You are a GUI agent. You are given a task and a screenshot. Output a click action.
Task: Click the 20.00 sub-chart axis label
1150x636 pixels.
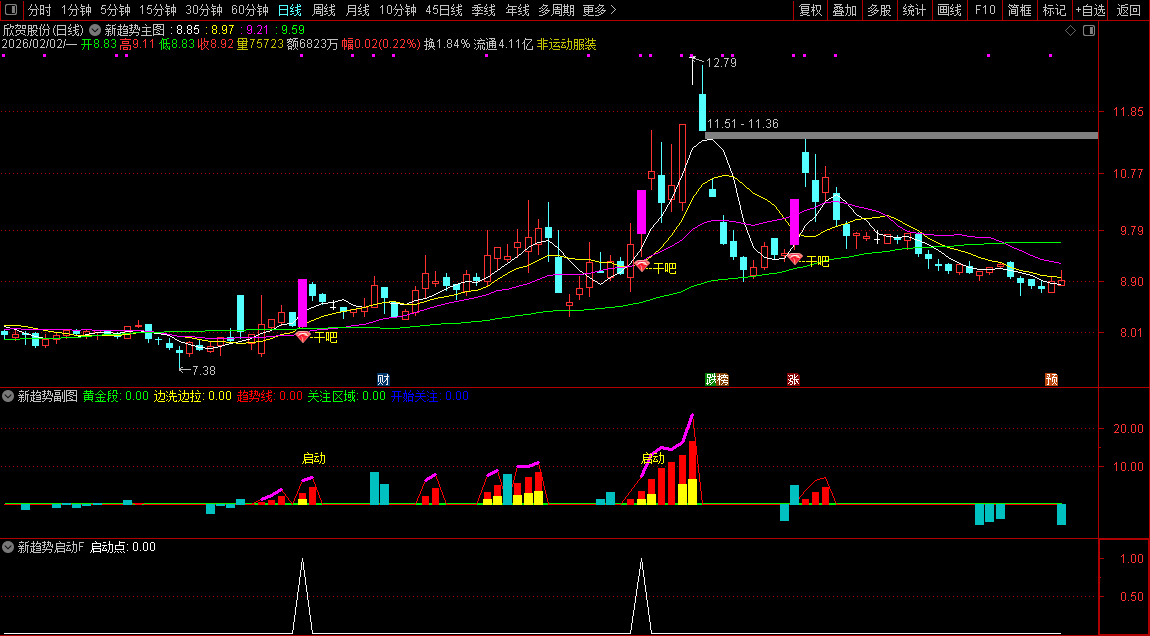point(1128,428)
